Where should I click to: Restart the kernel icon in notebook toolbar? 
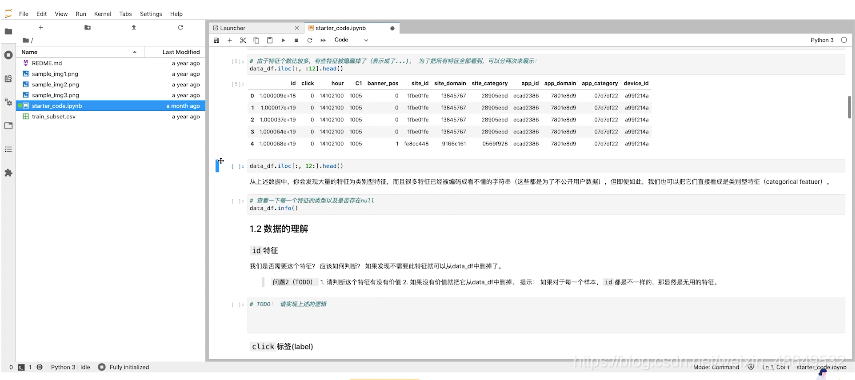pyautogui.click(x=310, y=40)
